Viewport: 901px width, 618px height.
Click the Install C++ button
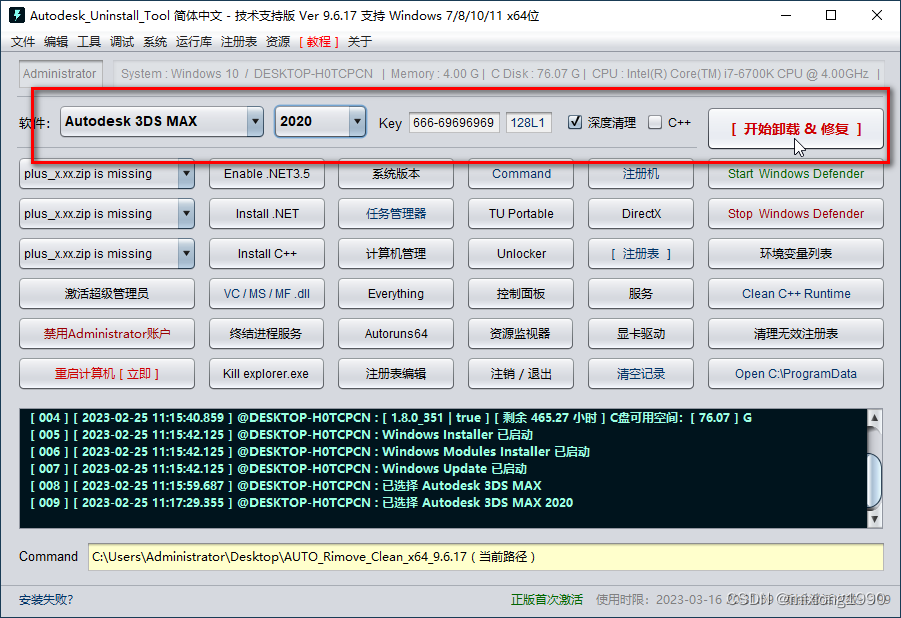267,254
